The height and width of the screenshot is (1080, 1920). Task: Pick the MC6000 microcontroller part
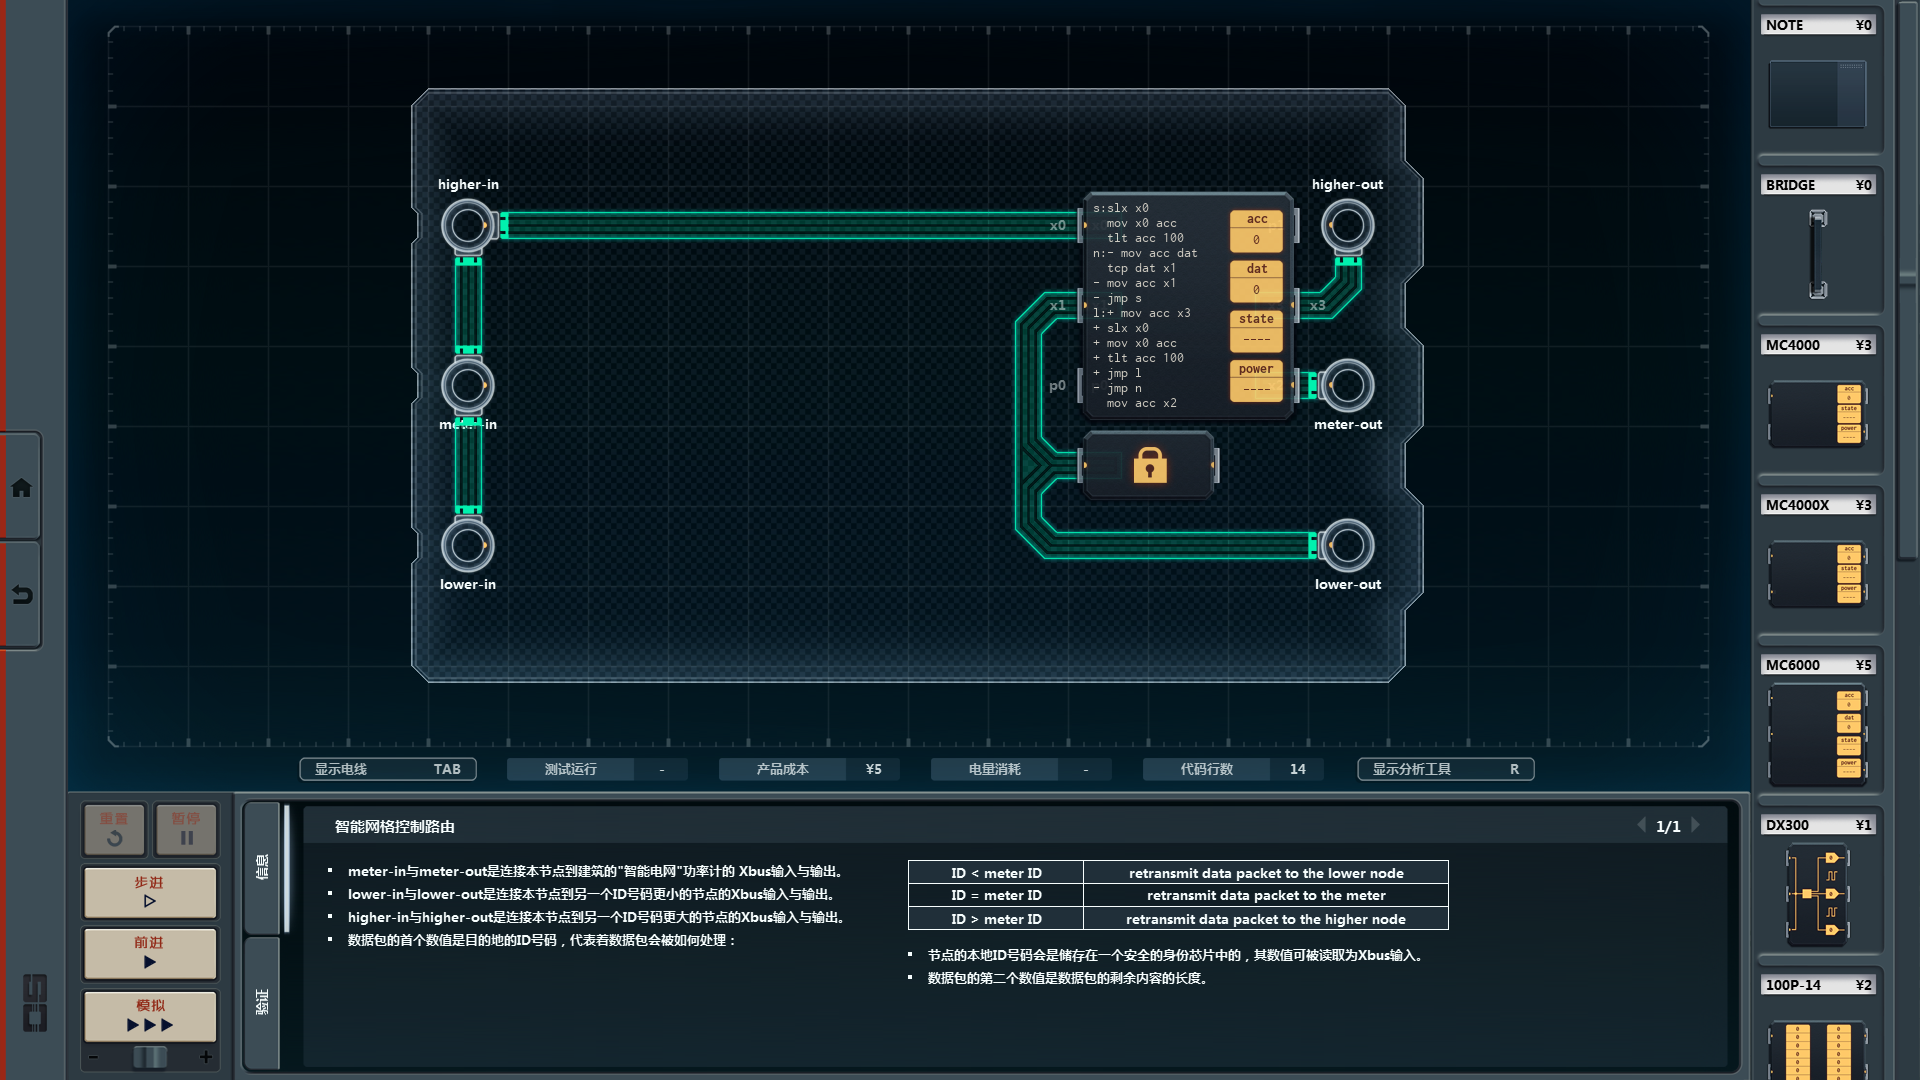(x=1817, y=735)
